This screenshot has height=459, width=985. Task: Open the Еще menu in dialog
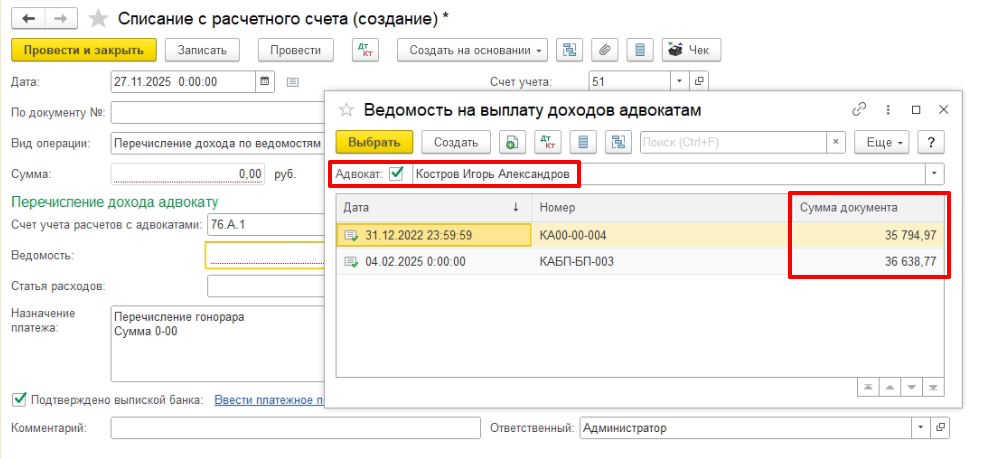(x=883, y=142)
